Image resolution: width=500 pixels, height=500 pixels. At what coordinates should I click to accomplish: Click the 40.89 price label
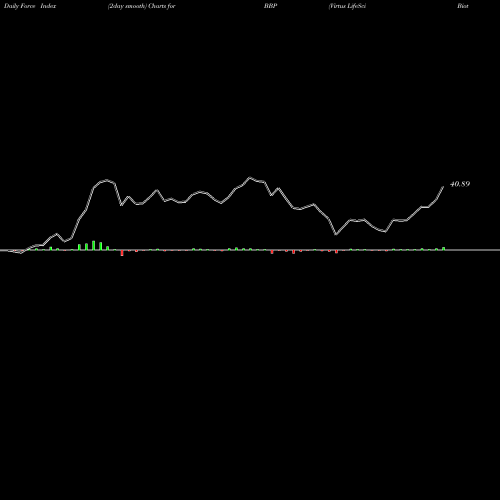click(460, 184)
